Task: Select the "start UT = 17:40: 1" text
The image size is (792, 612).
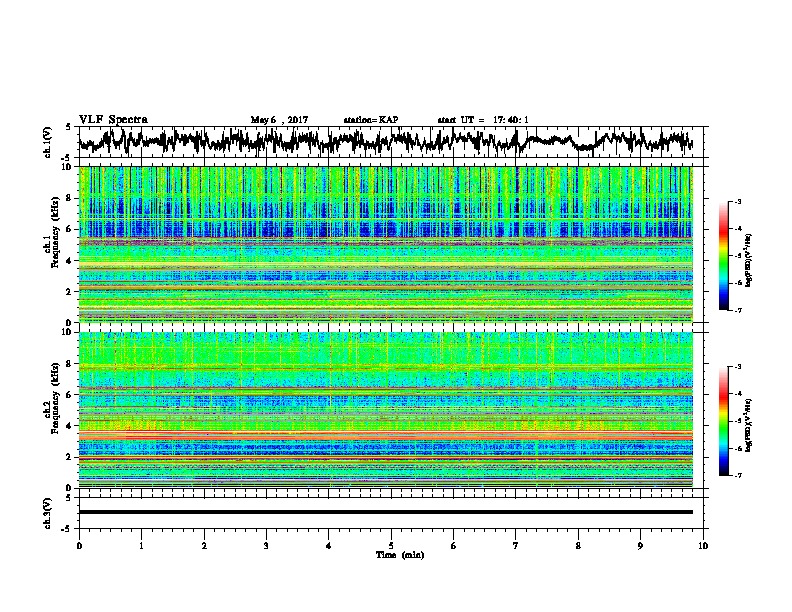Action: point(483,120)
